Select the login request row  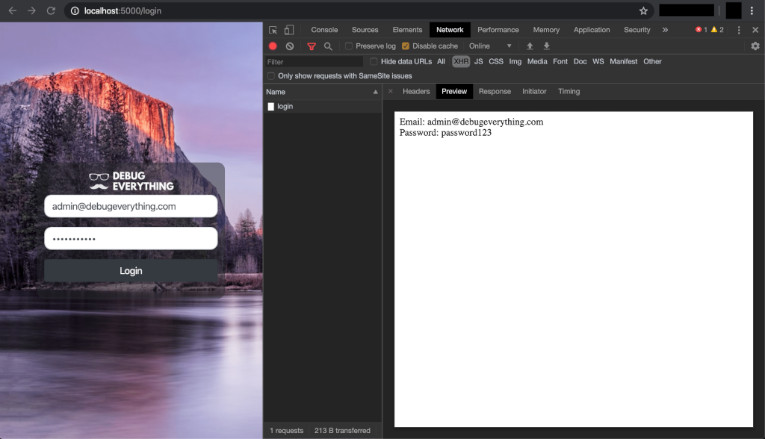(322, 106)
